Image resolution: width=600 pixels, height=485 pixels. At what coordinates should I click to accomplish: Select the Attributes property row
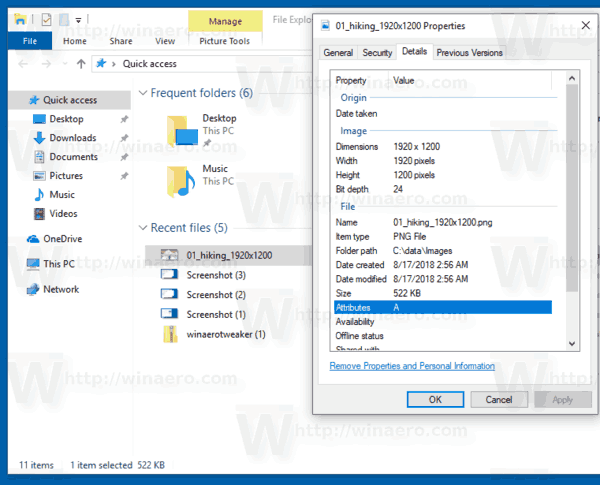click(443, 307)
